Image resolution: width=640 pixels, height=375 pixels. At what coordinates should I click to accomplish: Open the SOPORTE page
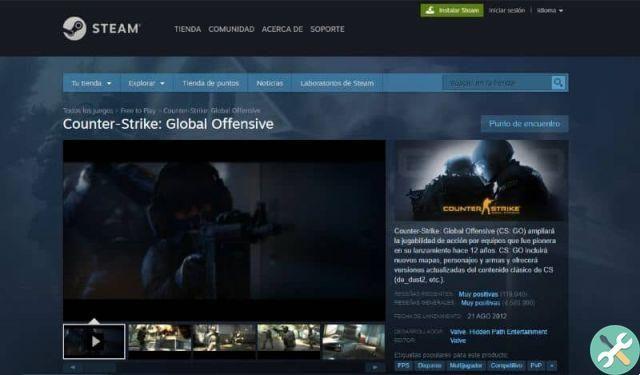click(x=327, y=29)
